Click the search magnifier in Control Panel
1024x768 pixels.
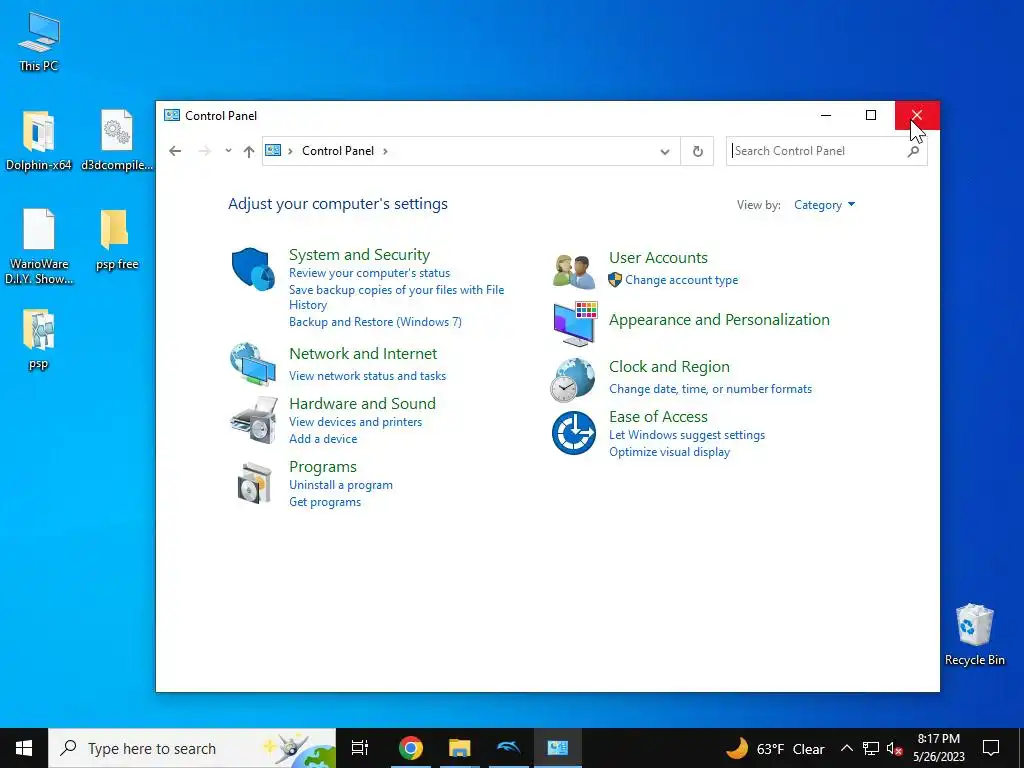pyautogui.click(x=914, y=151)
